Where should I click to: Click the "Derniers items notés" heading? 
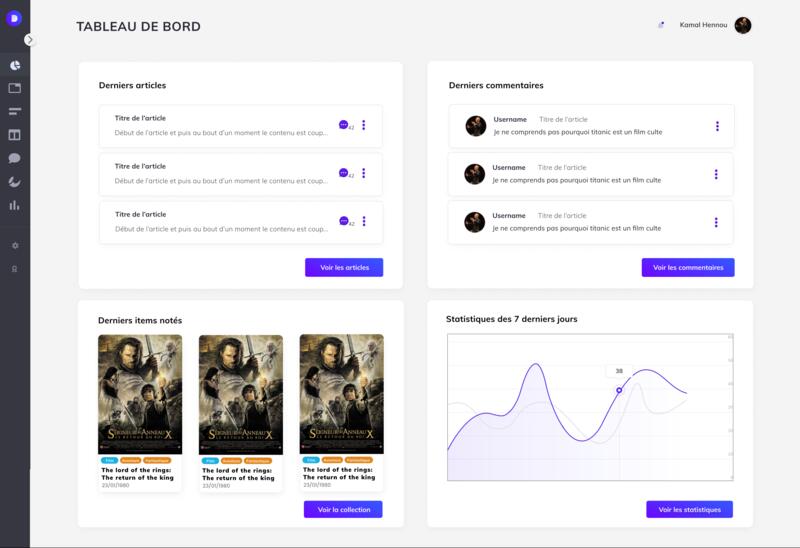coord(140,320)
